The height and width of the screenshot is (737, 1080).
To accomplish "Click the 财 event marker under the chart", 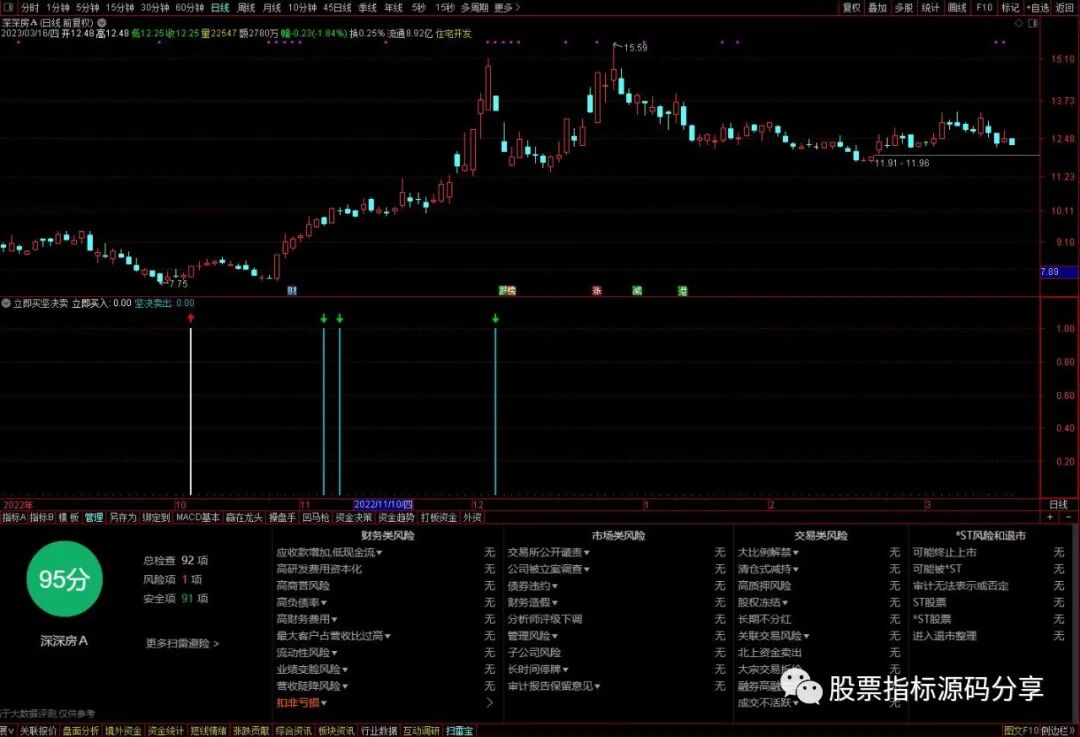I will pyautogui.click(x=292, y=291).
